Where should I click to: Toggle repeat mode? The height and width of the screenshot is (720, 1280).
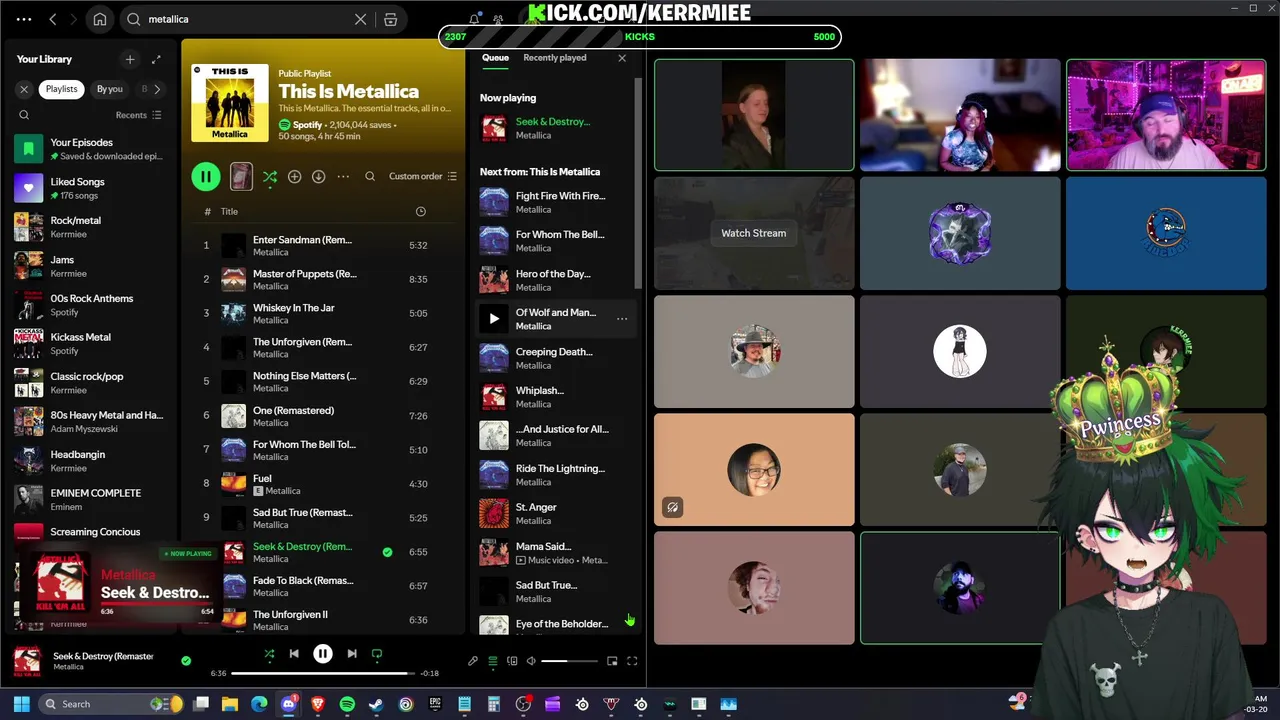click(377, 654)
